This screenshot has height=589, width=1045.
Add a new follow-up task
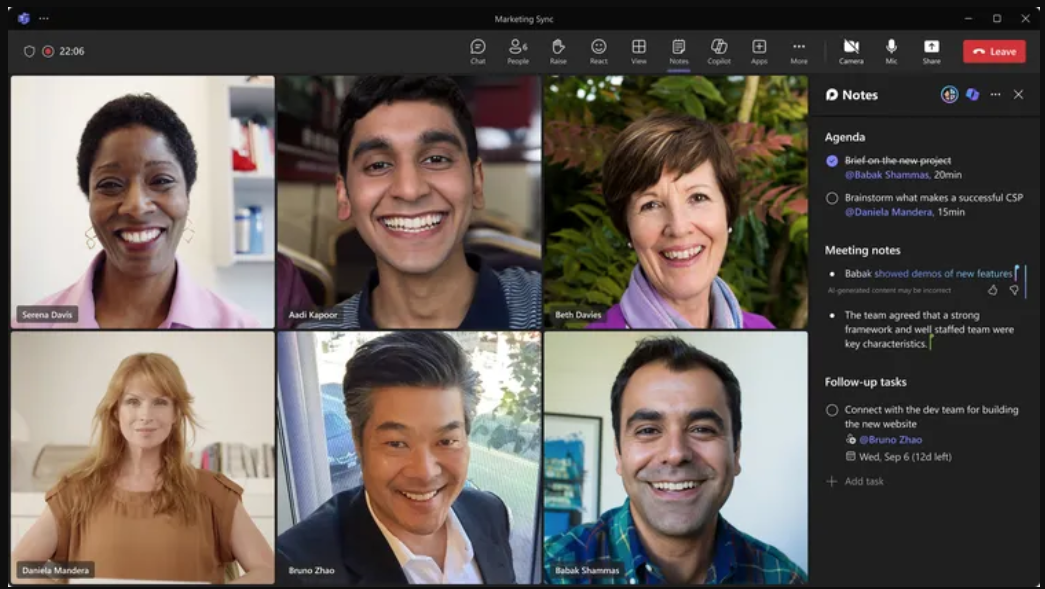855,481
